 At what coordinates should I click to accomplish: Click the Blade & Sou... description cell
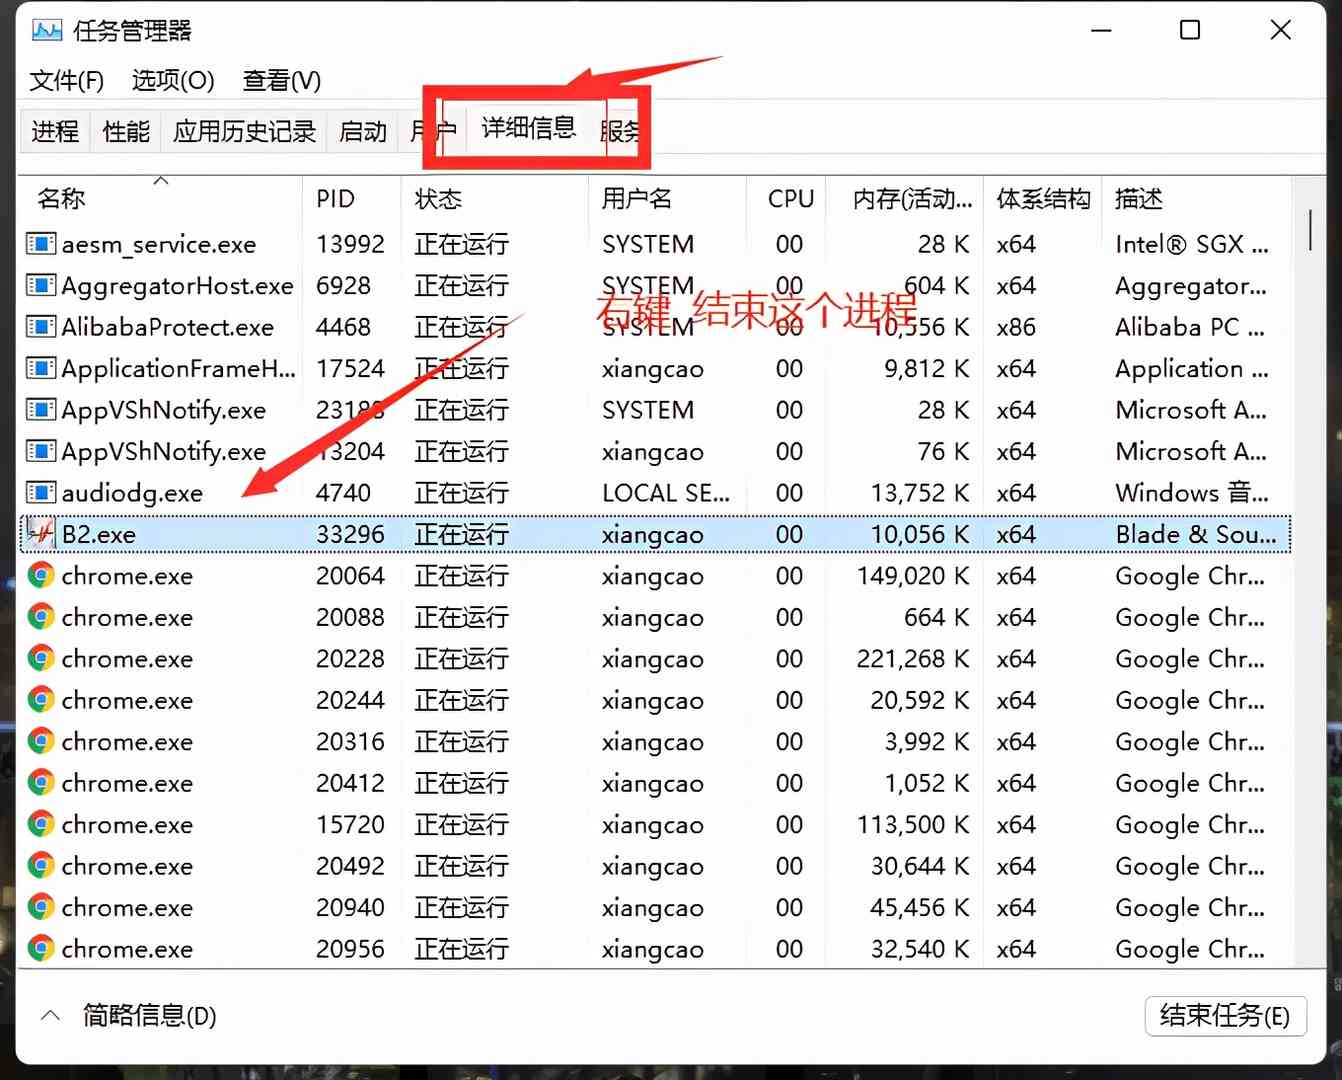click(x=1196, y=535)
